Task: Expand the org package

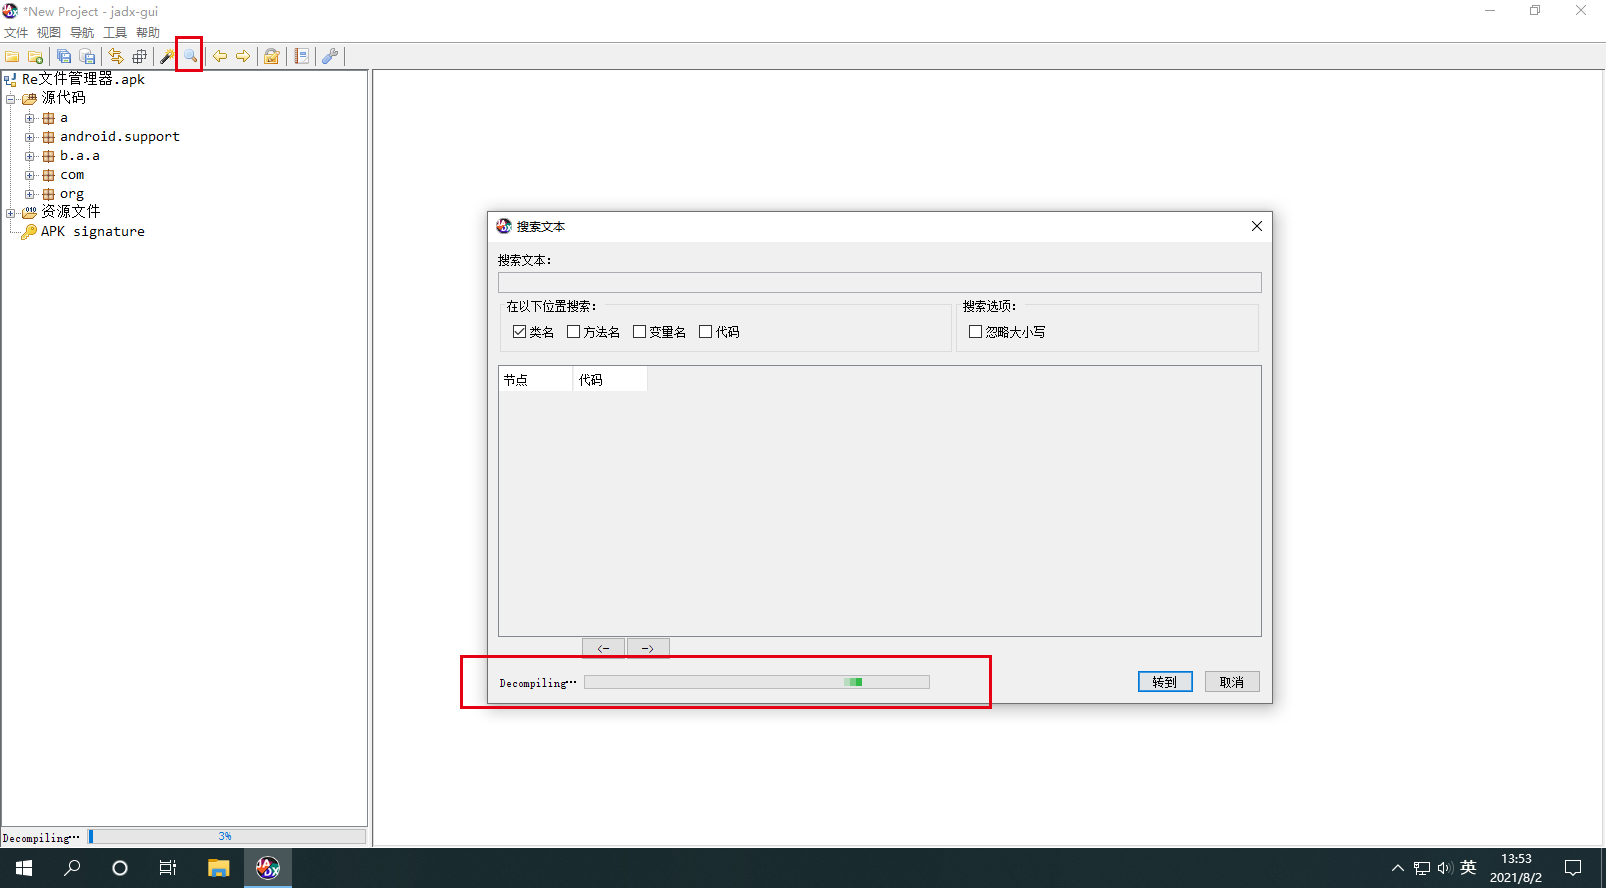Action: coord(29,194)
